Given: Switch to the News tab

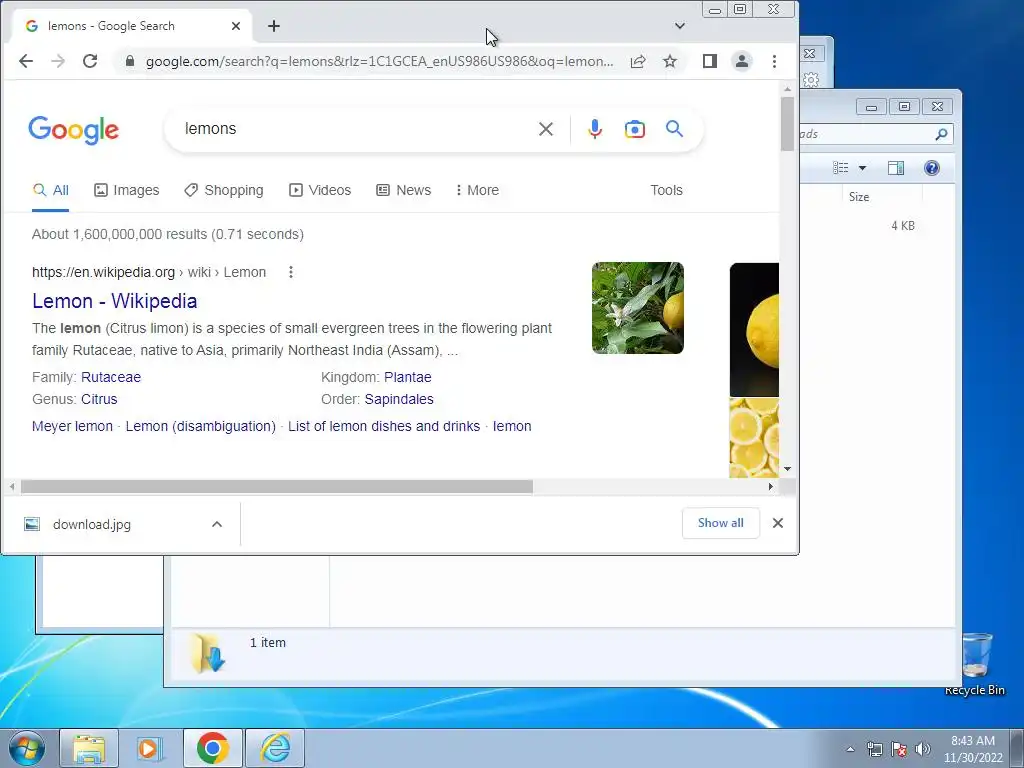Looking at the screenshot, I should coord(404,190).
